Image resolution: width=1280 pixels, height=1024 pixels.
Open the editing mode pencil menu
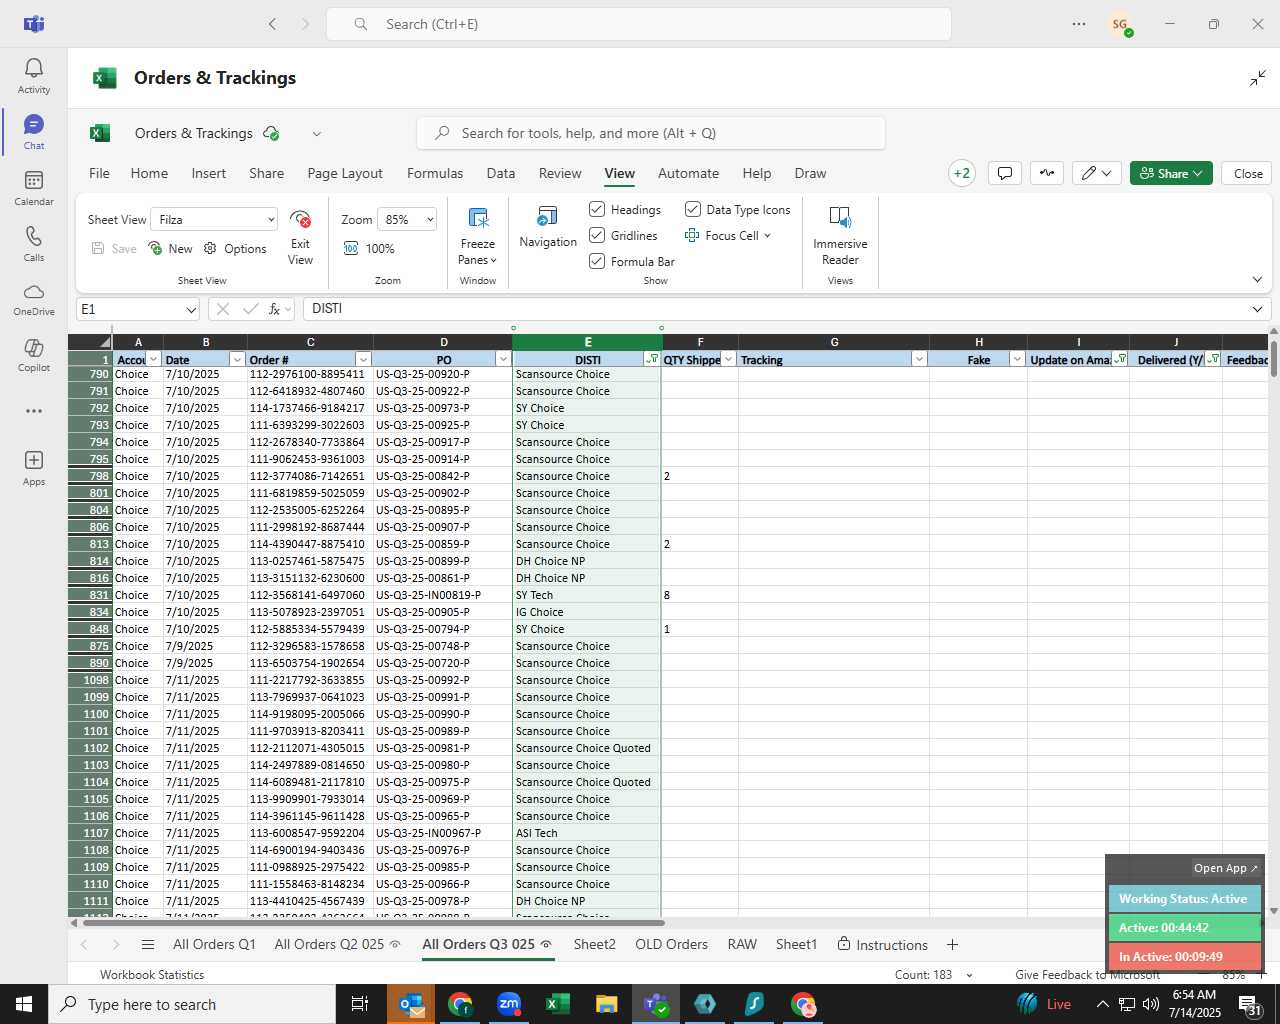pyautogui.click(x=1097, y=173)
